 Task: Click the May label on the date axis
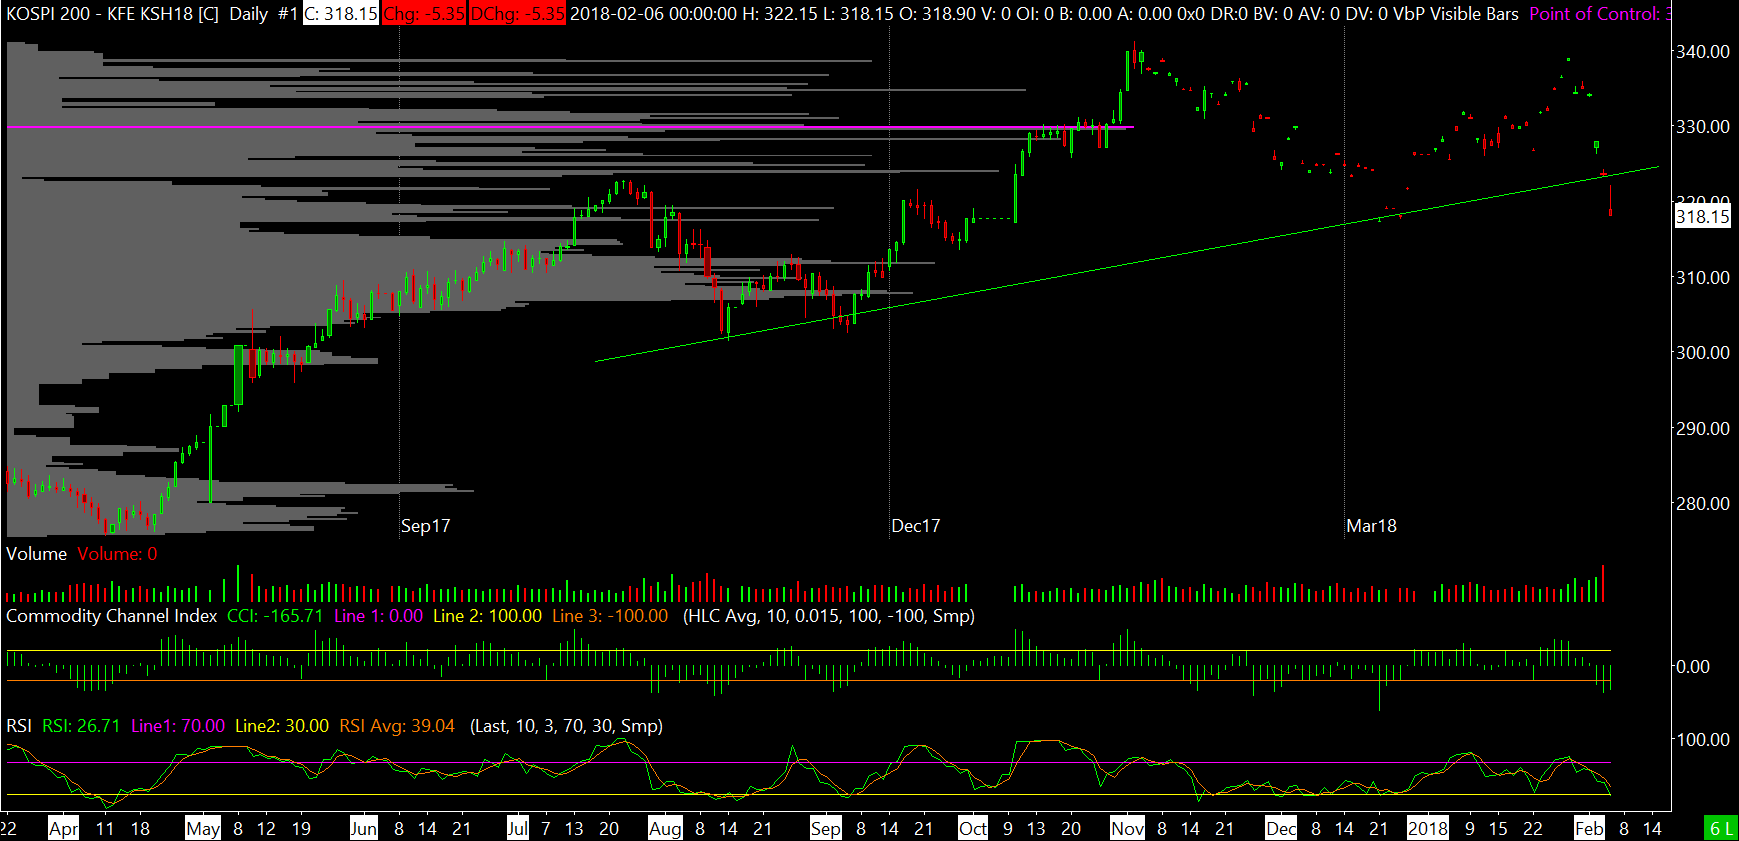[x=203, y=829]
